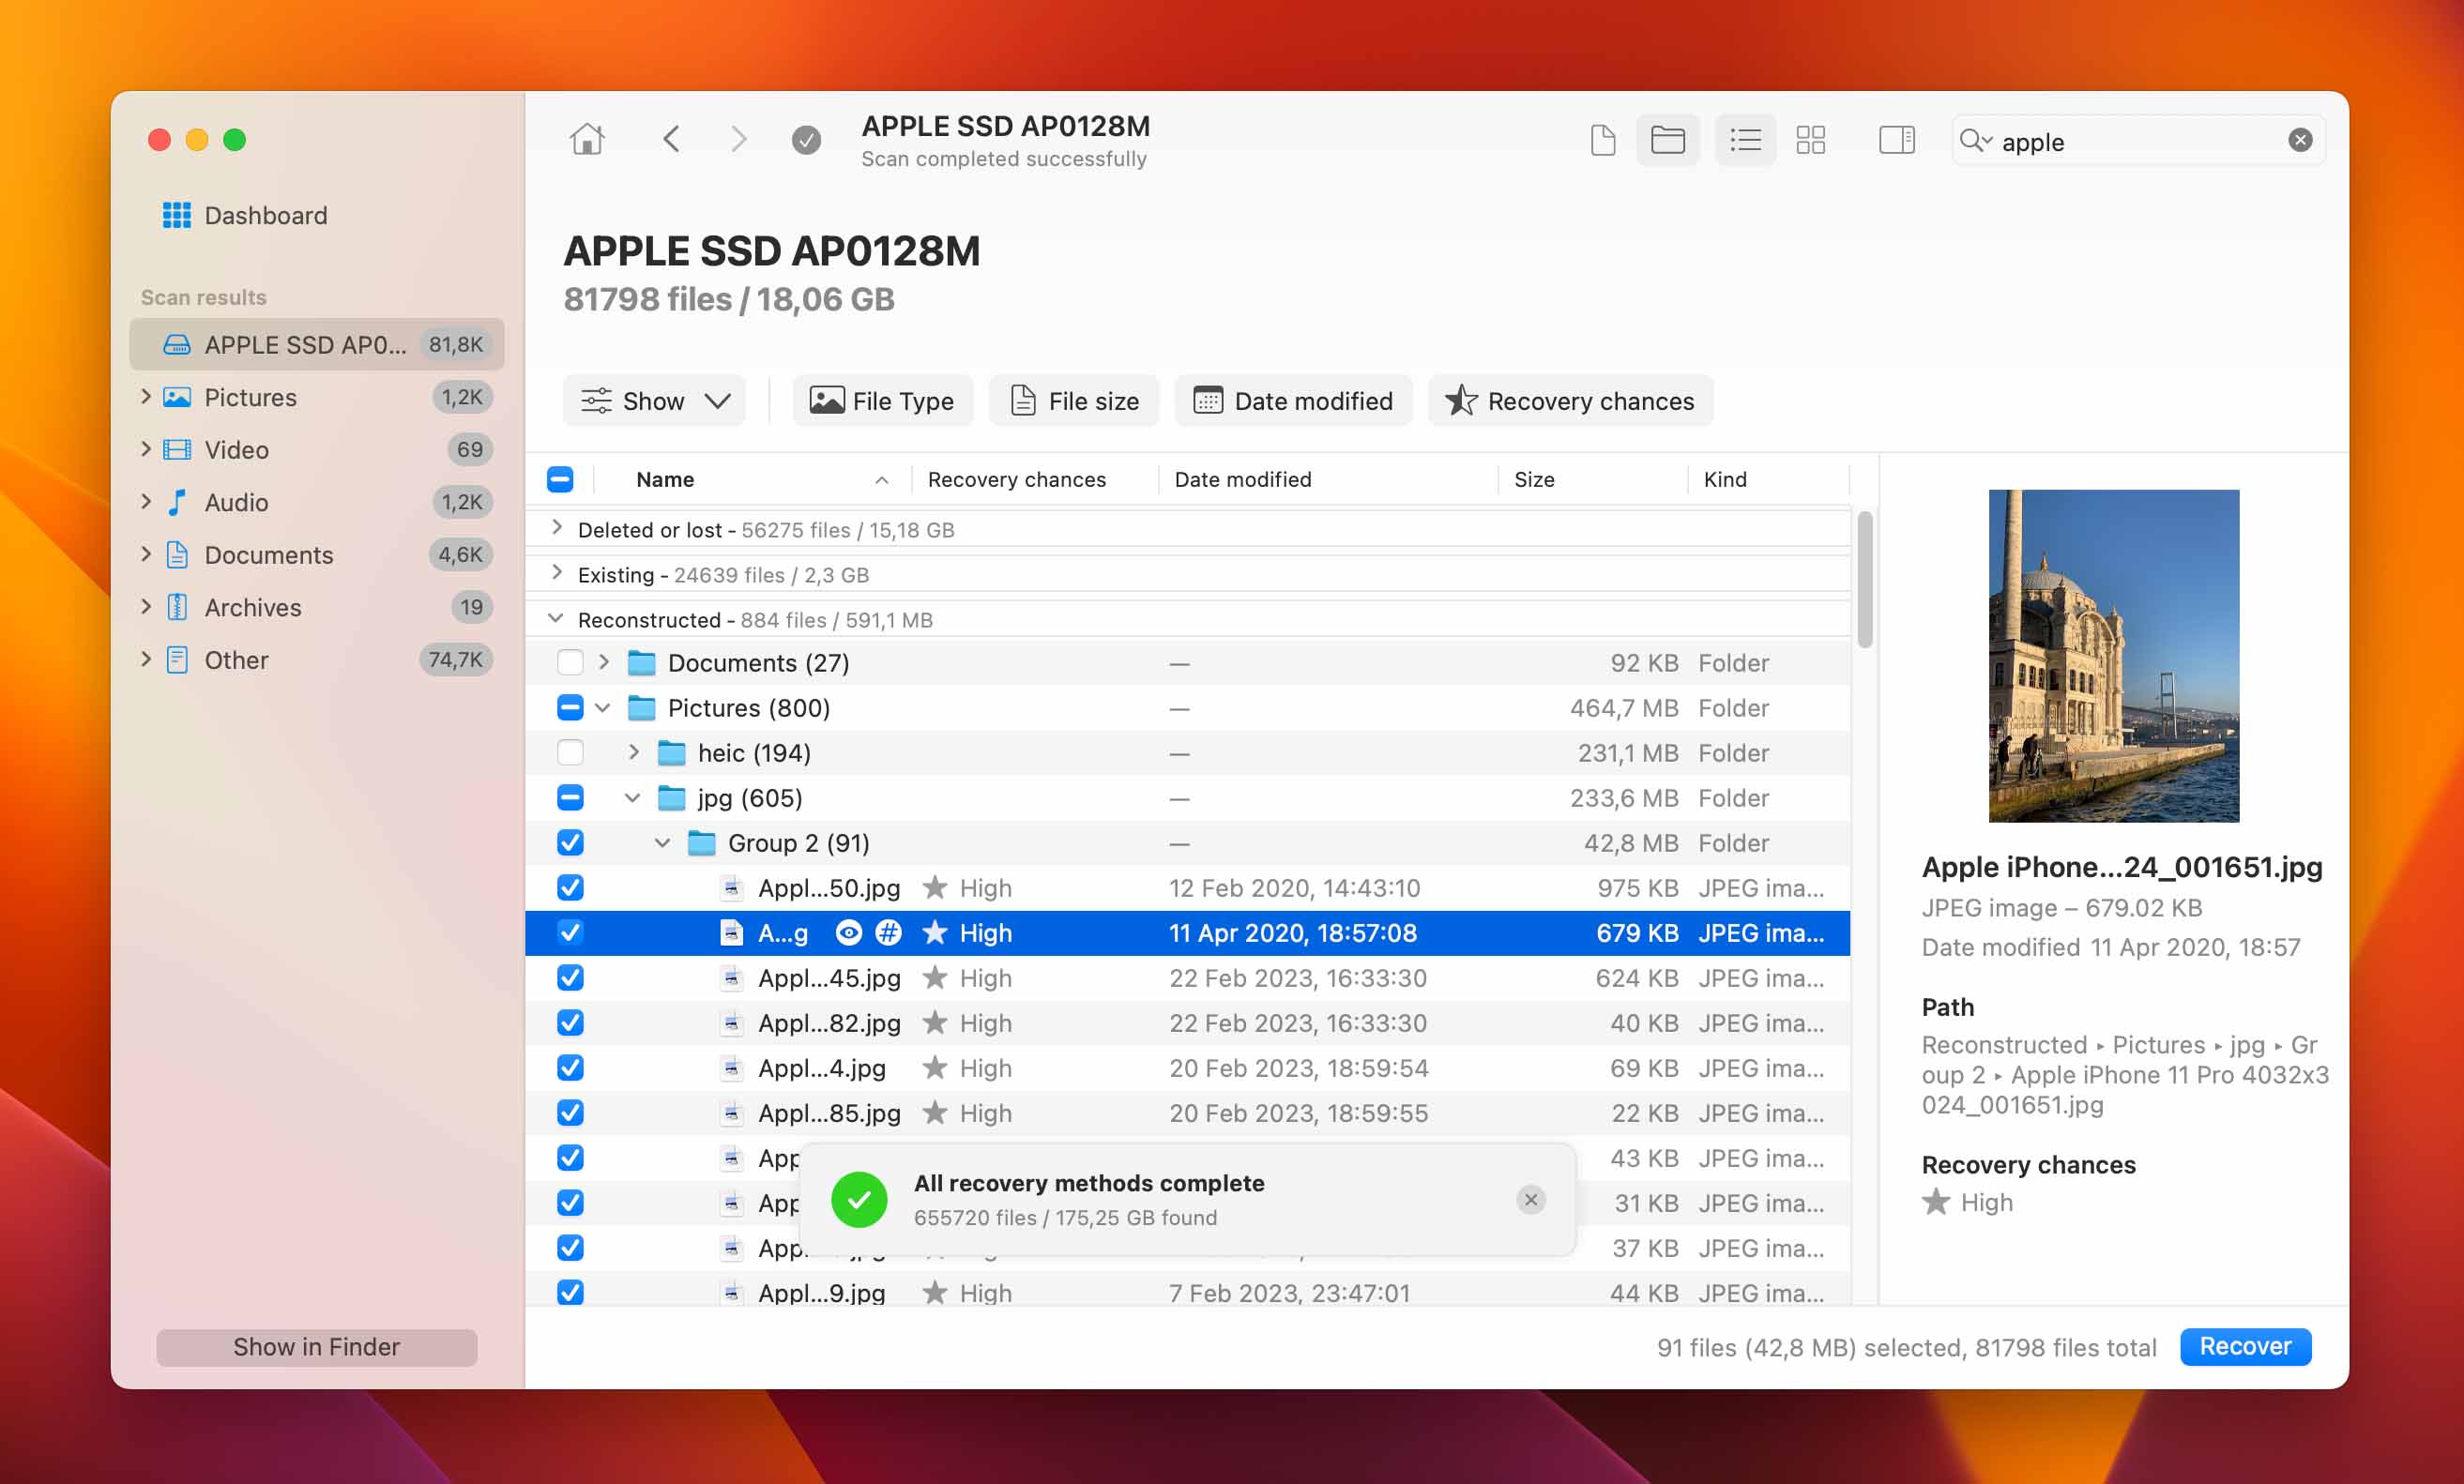Click the scan completed checkmark icon
This screenshot has height=1484, width=2464.
(806, 140)
